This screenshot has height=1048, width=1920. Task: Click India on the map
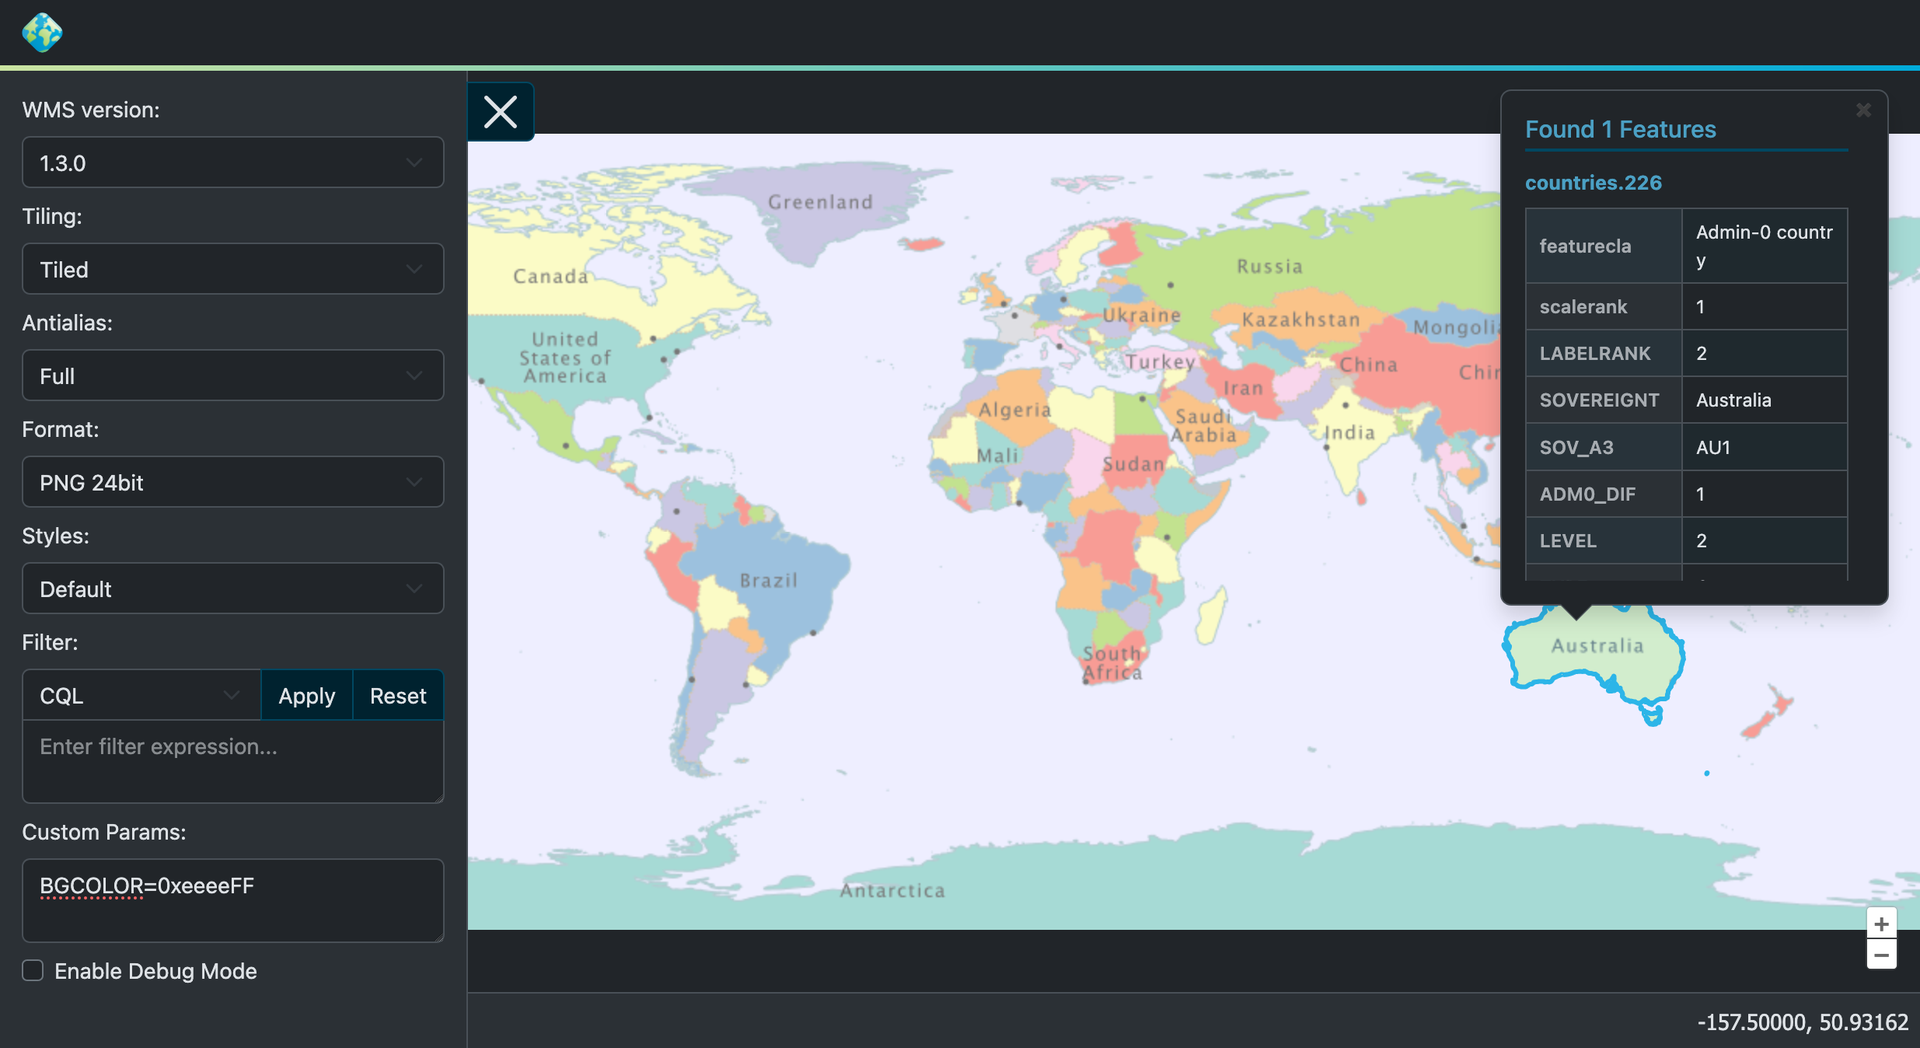pyautogui.click(x=1350, y=433)
